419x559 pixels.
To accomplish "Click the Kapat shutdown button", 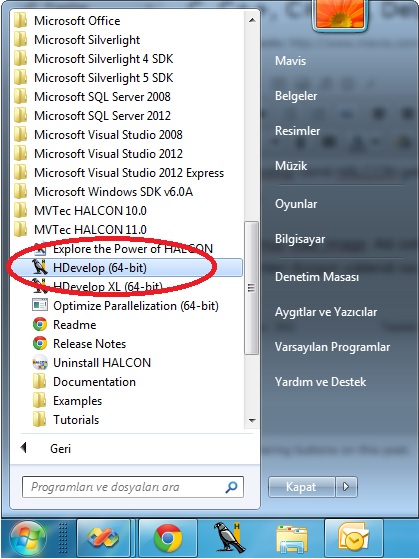I will tap(301, 487).
